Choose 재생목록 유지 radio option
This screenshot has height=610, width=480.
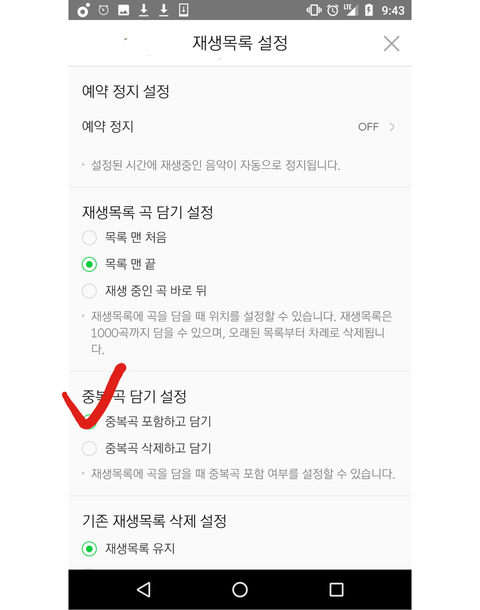(89, 549)
